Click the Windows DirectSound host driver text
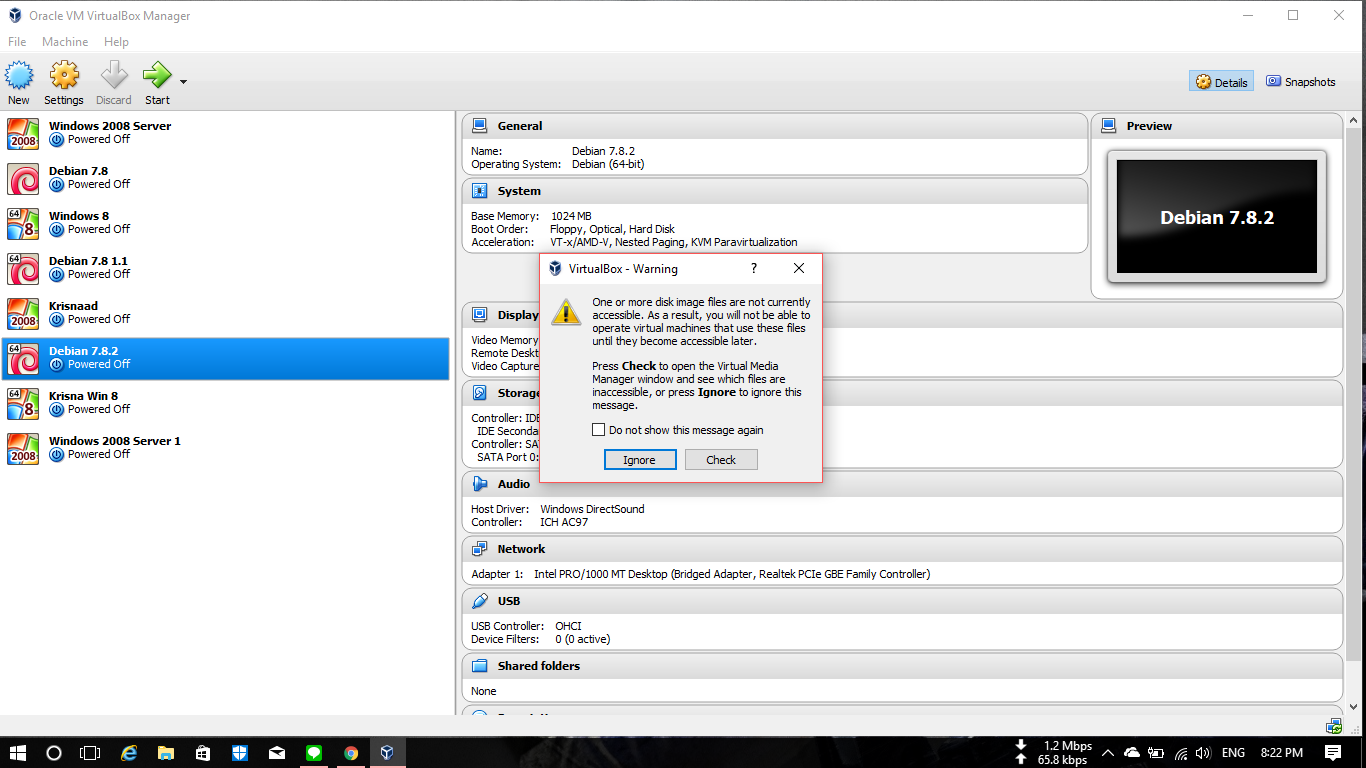 [592, 509]
